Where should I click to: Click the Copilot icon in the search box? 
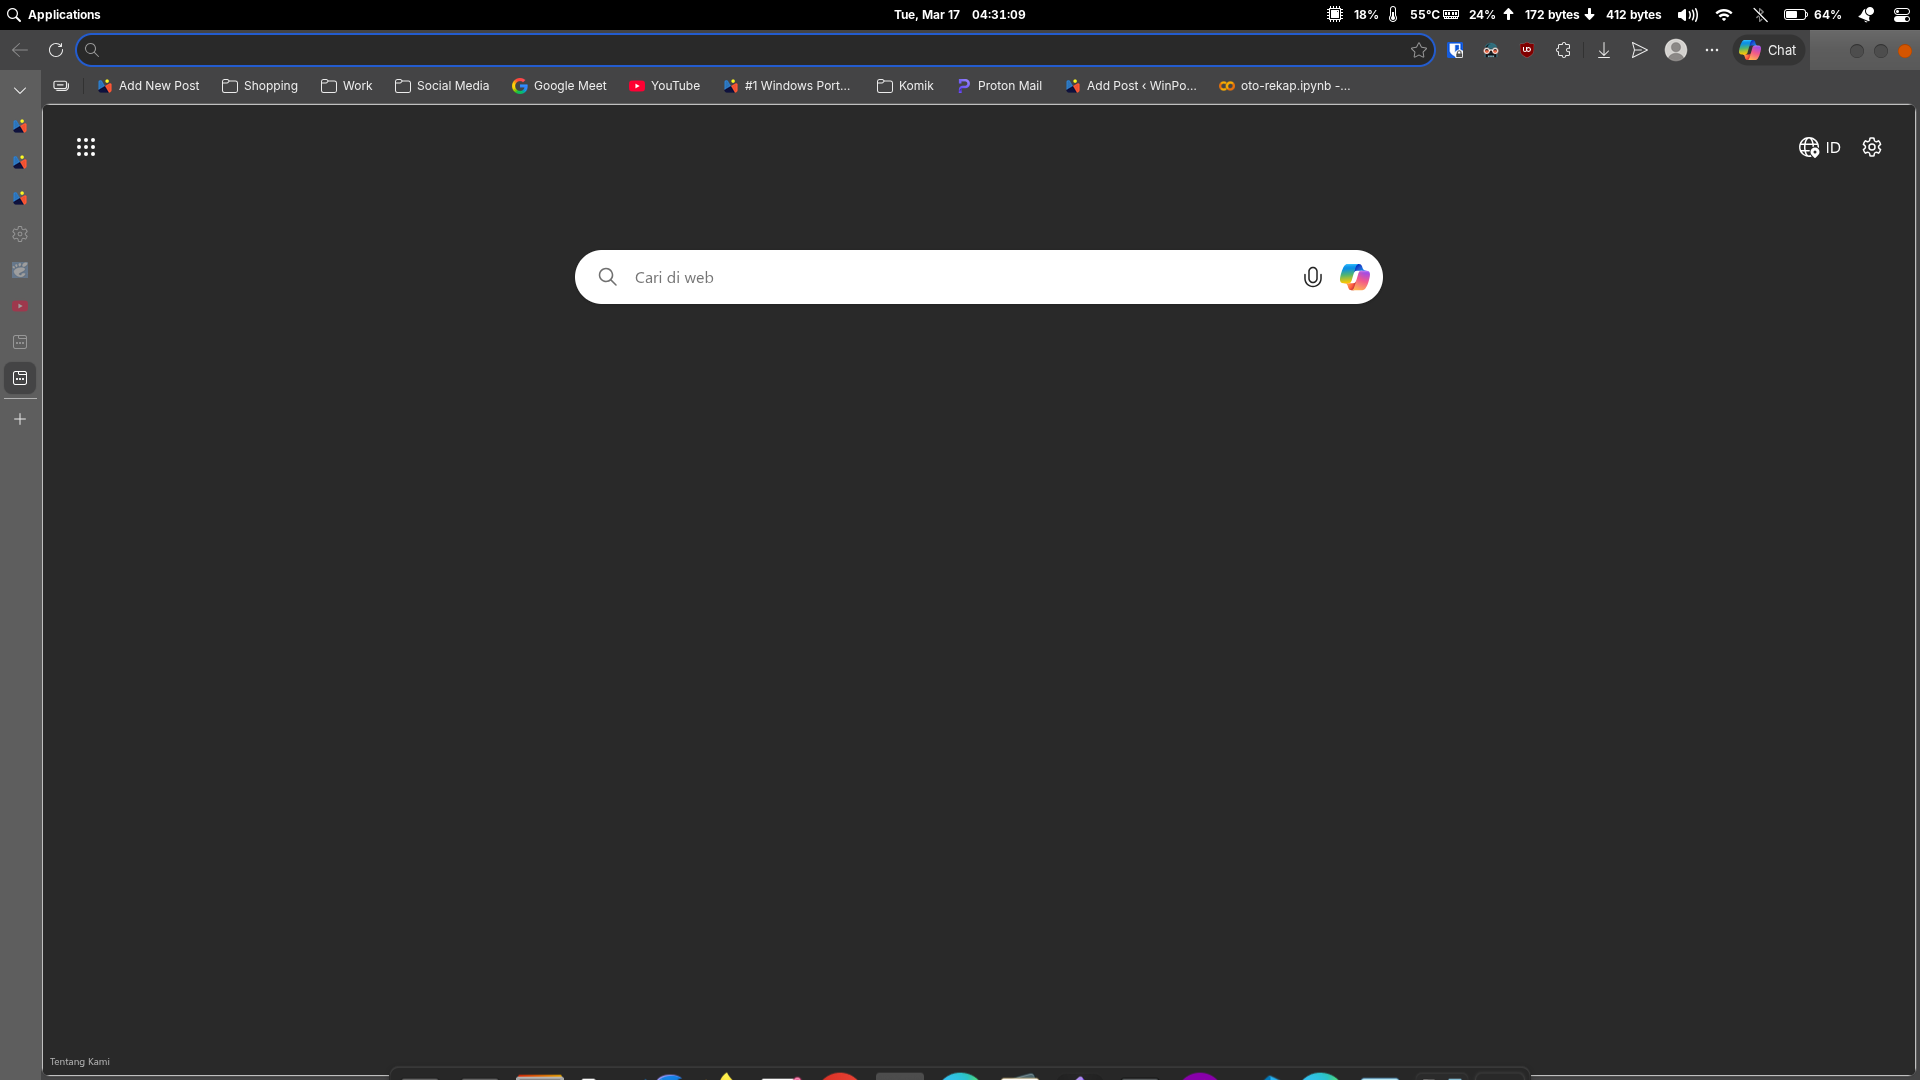click(1354, 277)
